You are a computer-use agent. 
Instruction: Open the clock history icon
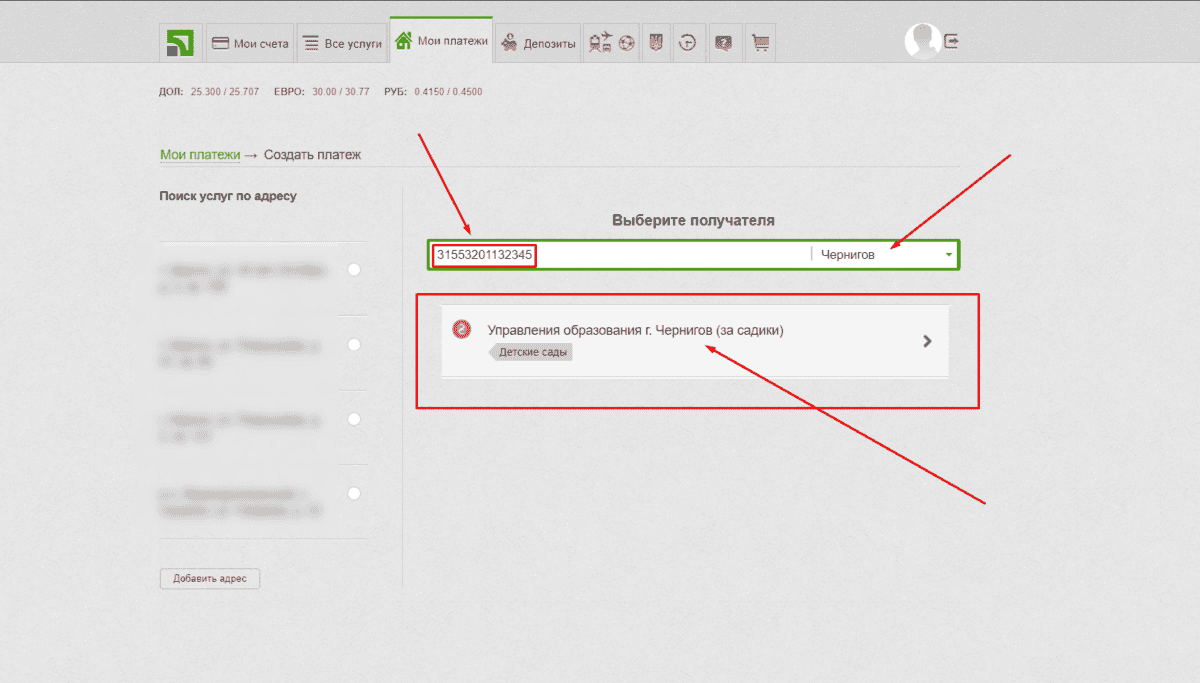(x=688, y=43)
